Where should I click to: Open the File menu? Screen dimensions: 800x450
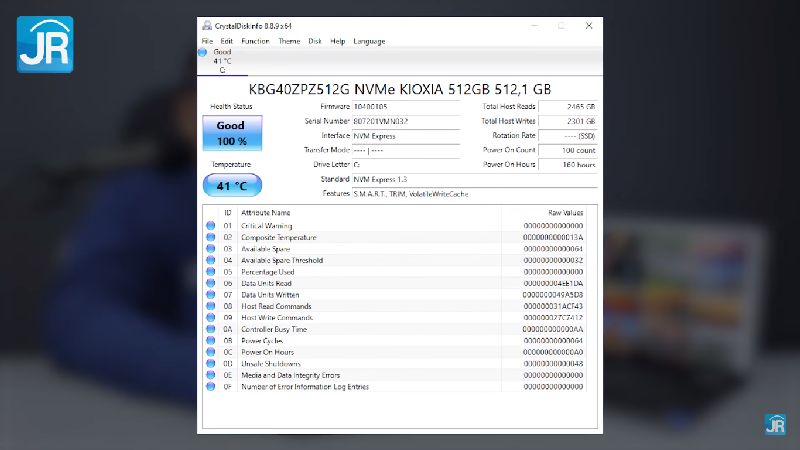[x=207, y=41]
